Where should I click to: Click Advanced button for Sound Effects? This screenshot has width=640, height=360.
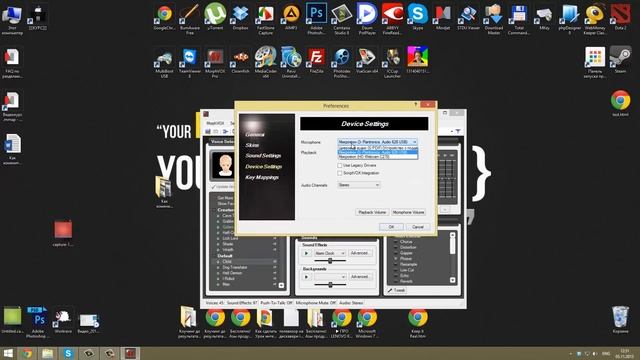(360, 253)
